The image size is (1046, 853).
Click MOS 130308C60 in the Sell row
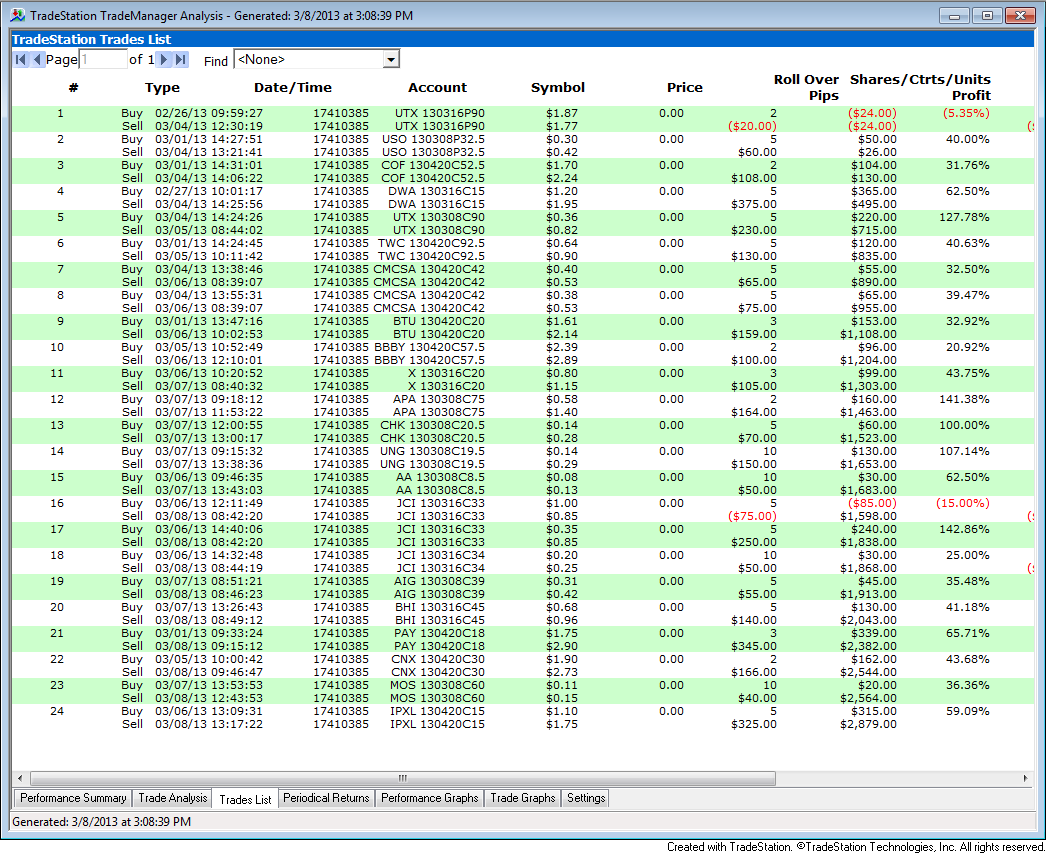437,698
